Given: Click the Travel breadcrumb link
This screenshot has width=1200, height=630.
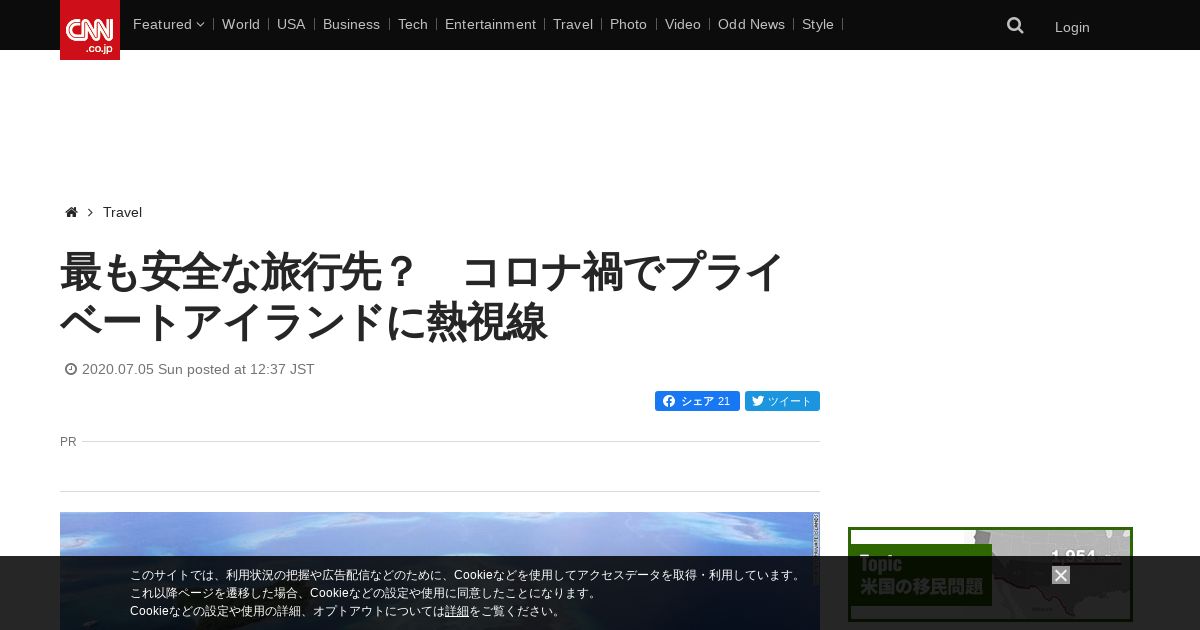Looking at the screenshot, I should pyautogui.click(x=122, y=212).
